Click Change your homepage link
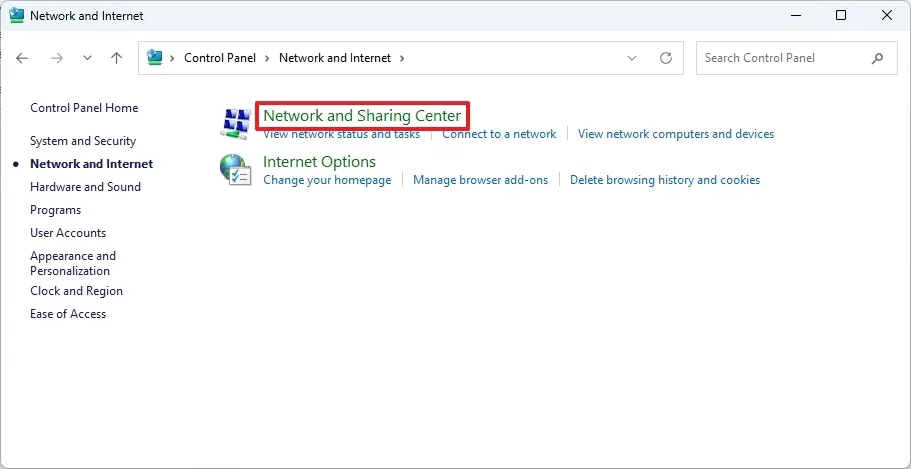911x469 pixels. (327, 180)
